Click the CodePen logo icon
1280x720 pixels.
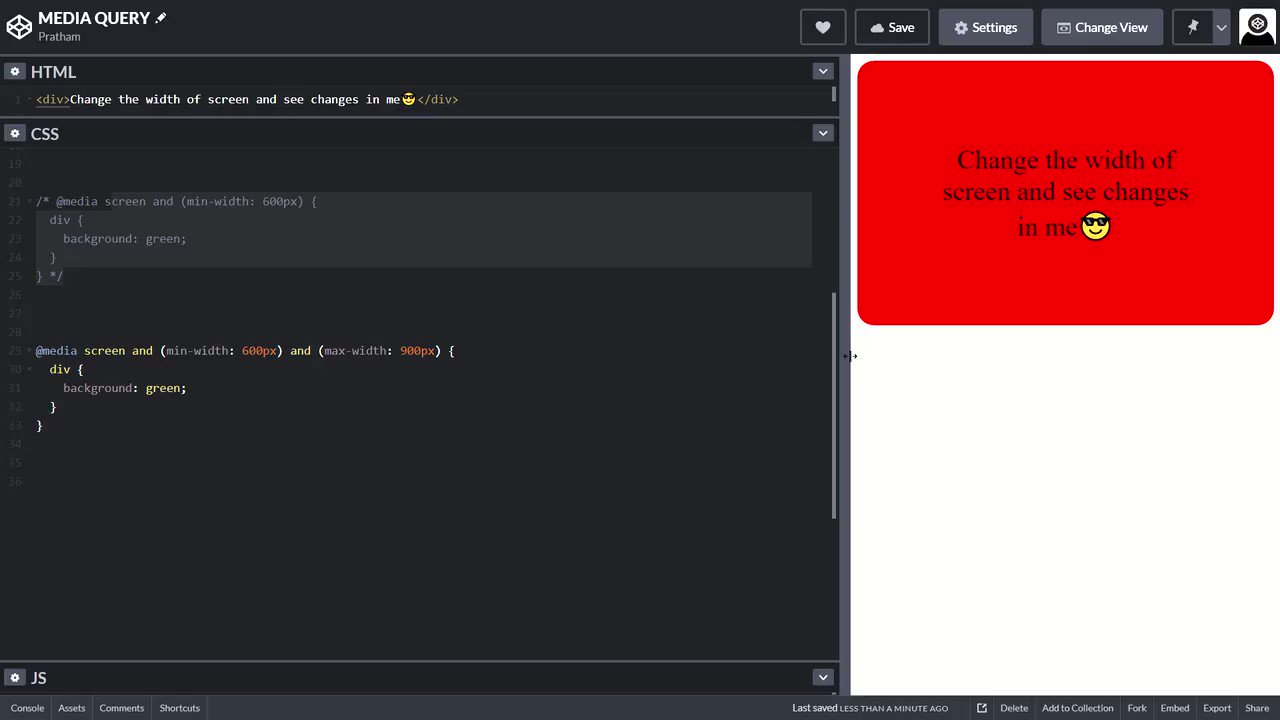[19, 27]
